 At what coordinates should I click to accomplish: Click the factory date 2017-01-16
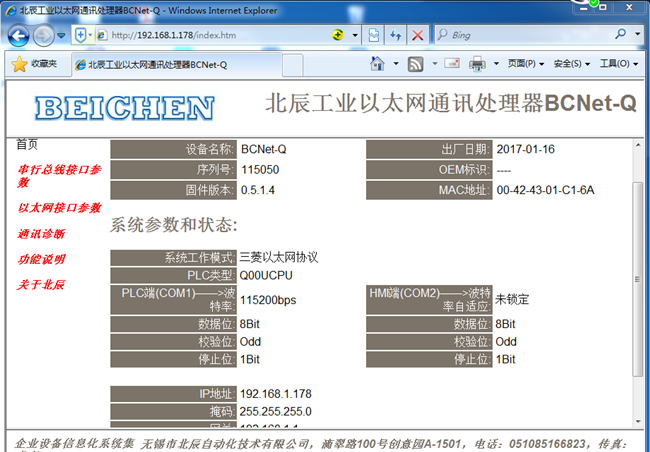(x=526, y=149)
